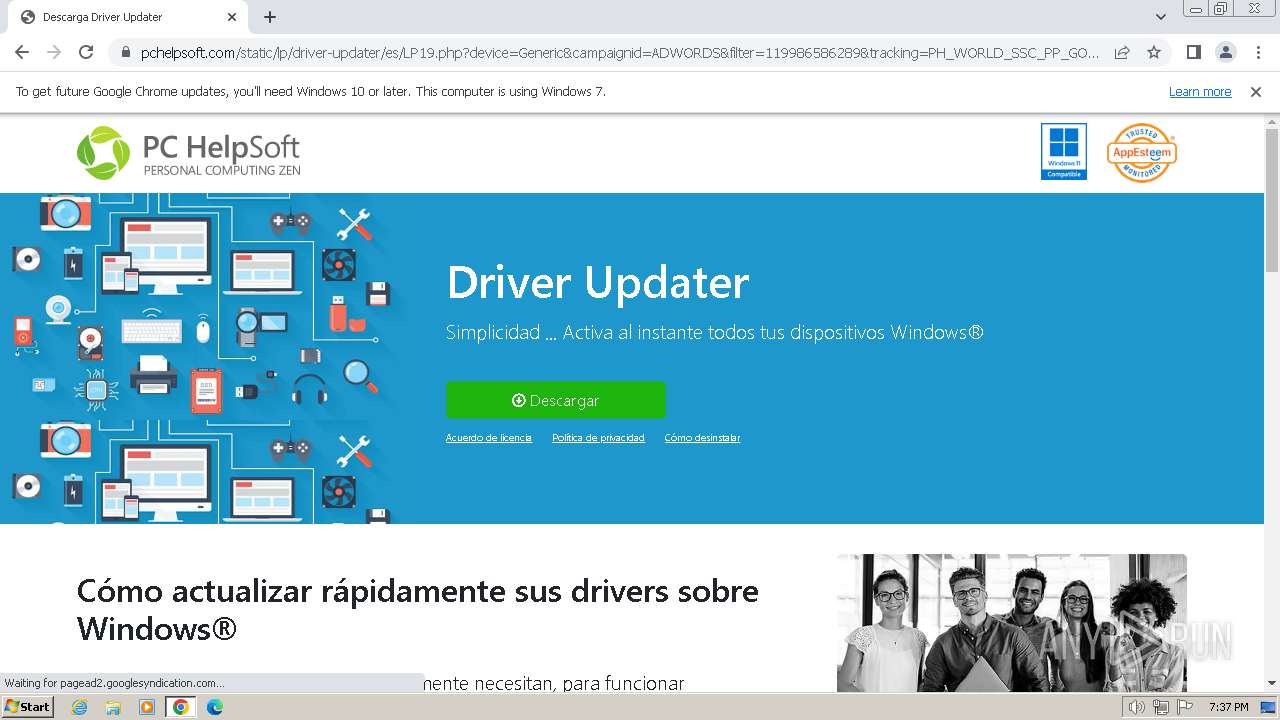Reload the page with the refresh icon

86,52
